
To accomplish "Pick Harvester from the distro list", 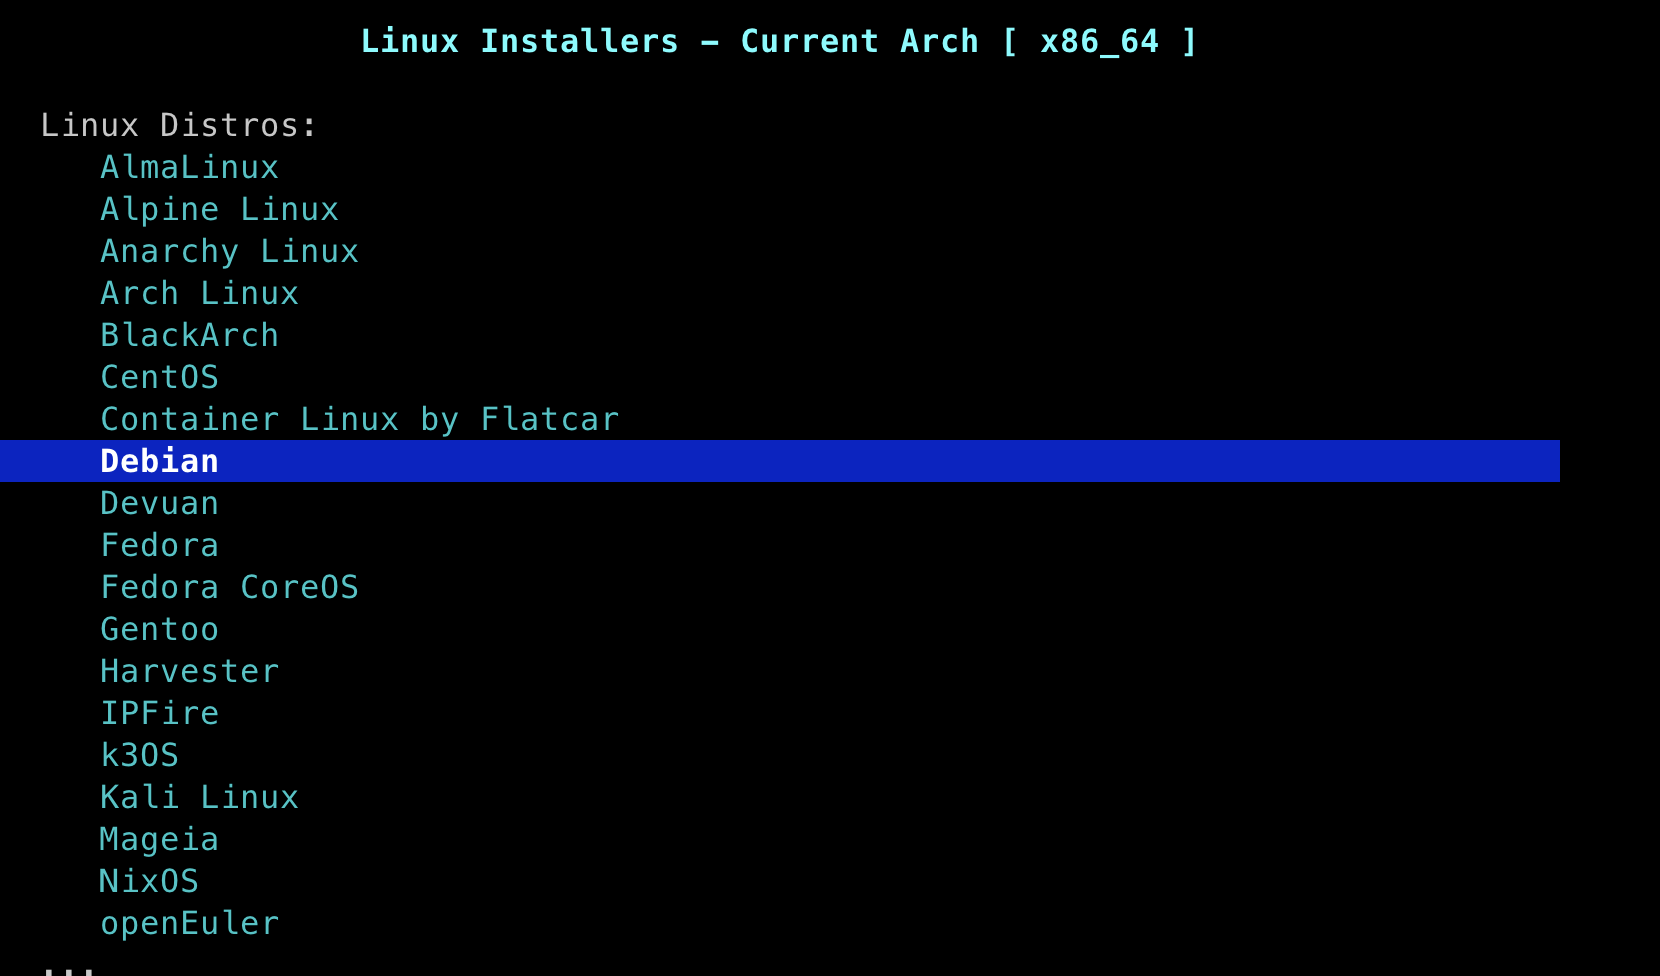I will click(189, 671).
